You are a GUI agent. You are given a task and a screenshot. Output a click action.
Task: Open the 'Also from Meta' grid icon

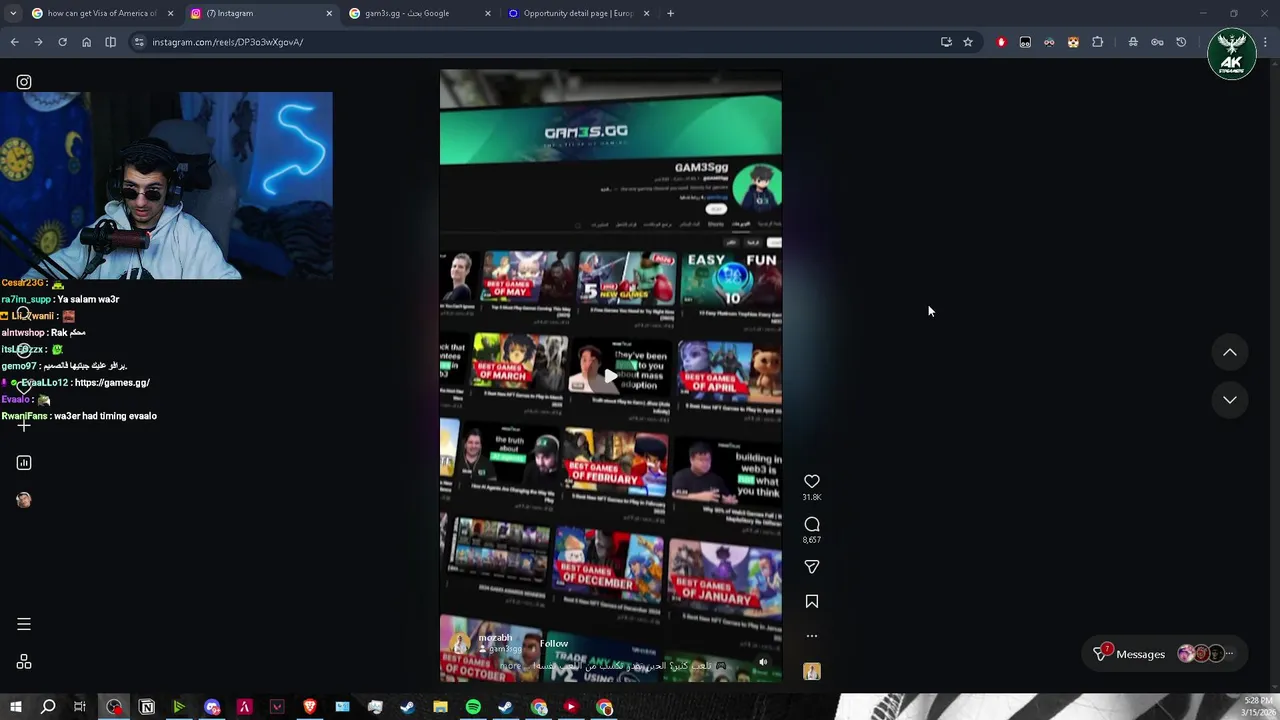pyautogui.click(x=24, y=662)
